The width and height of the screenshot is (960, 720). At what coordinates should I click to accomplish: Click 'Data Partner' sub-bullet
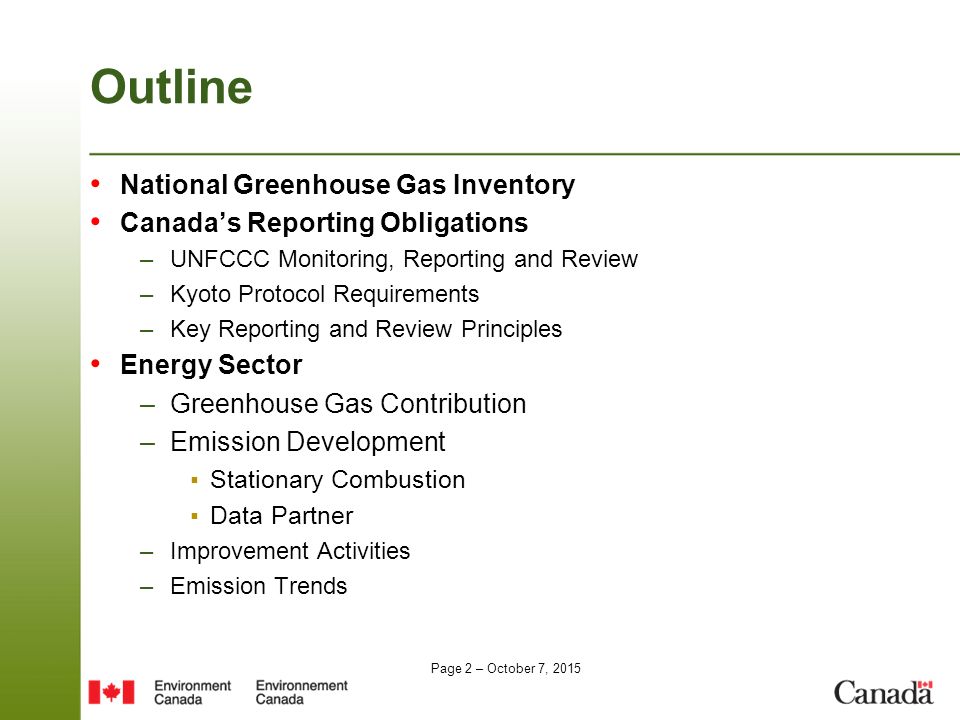pos(282,516)
